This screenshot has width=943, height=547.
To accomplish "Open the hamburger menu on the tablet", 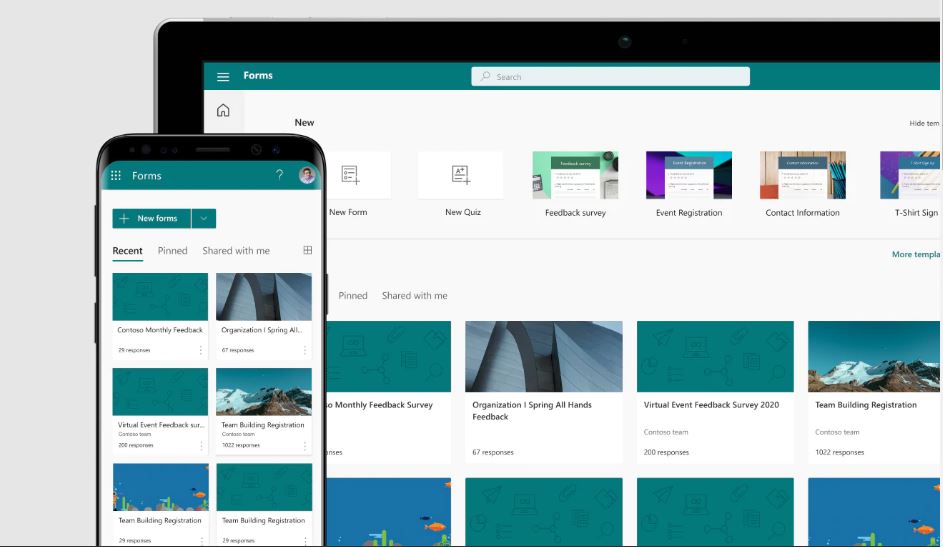I will (223, 76).
